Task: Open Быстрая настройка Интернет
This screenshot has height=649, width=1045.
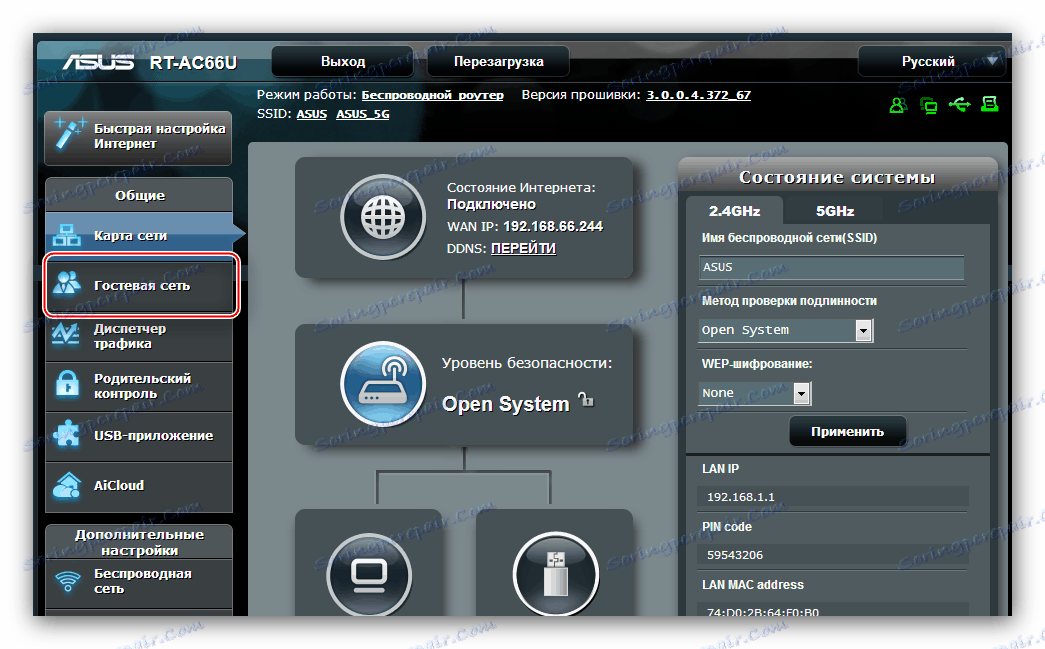Action: click(x=138, y=137)
